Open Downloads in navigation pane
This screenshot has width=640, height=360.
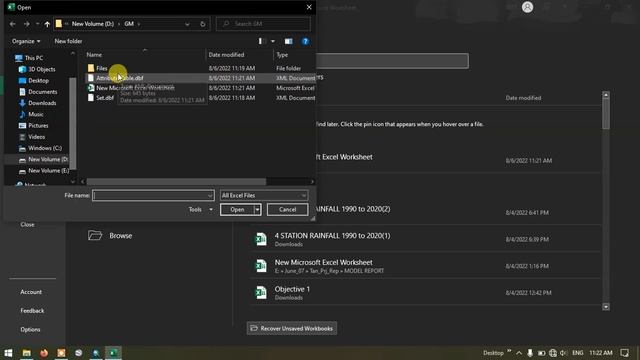pyautogui.click(x=42, y=103)
